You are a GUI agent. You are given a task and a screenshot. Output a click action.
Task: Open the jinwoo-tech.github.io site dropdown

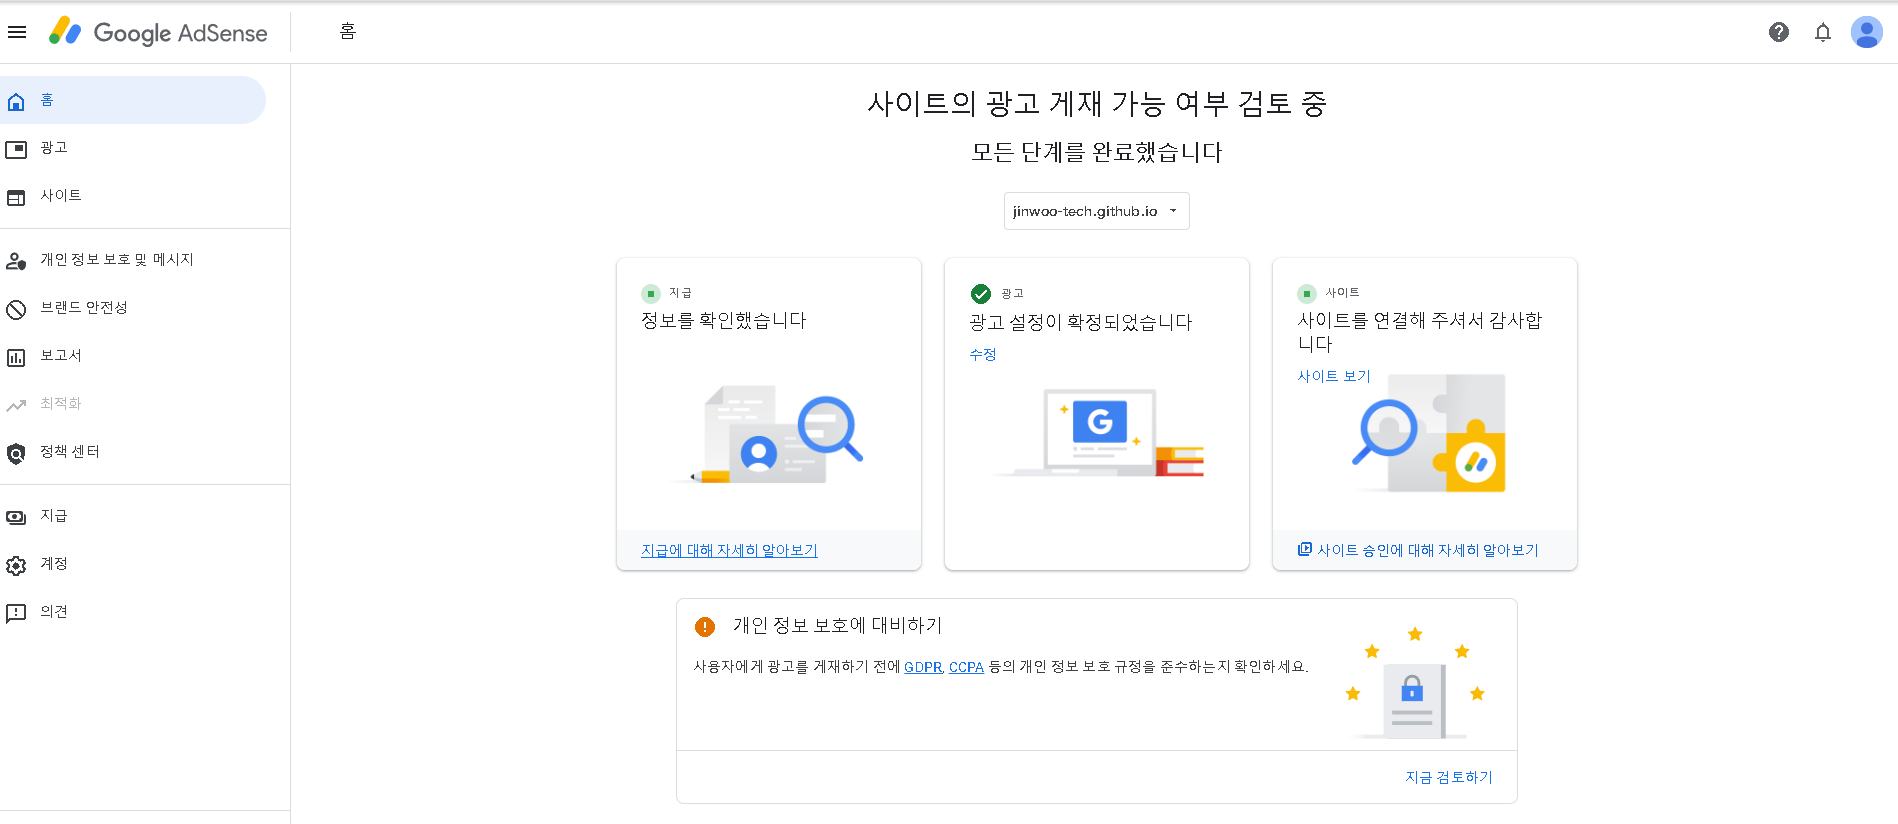click(x=1096, y=211)
